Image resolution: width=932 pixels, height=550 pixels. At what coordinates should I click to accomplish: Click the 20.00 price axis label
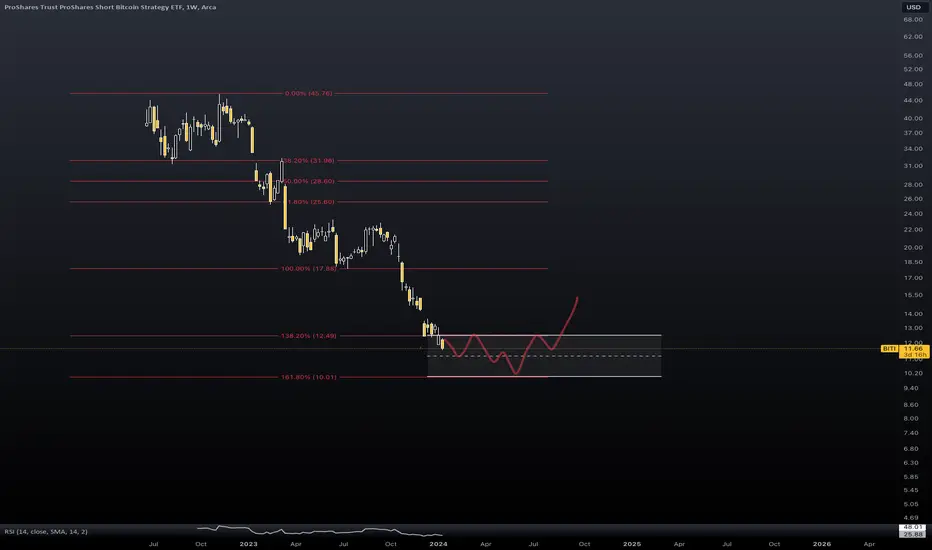[913, 247]
